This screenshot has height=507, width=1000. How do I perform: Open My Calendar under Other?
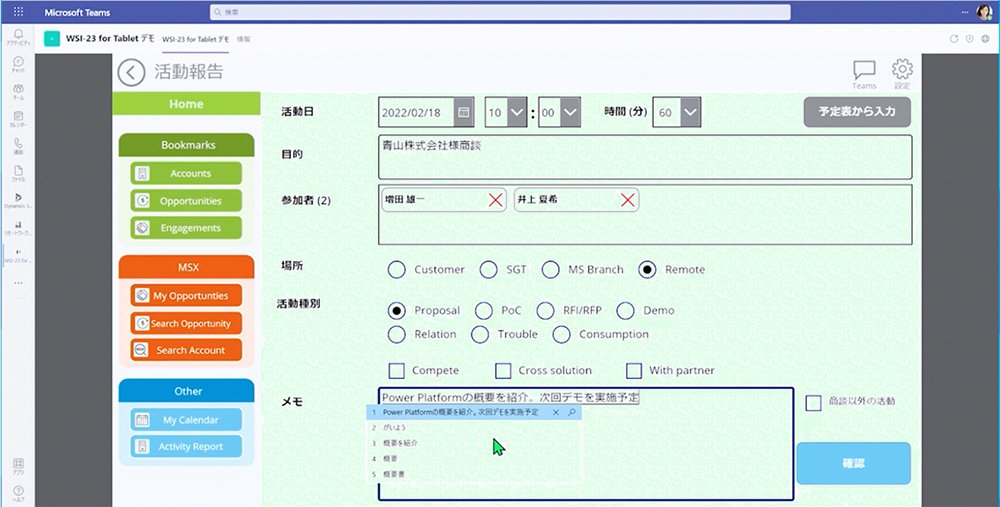[186, 420]
